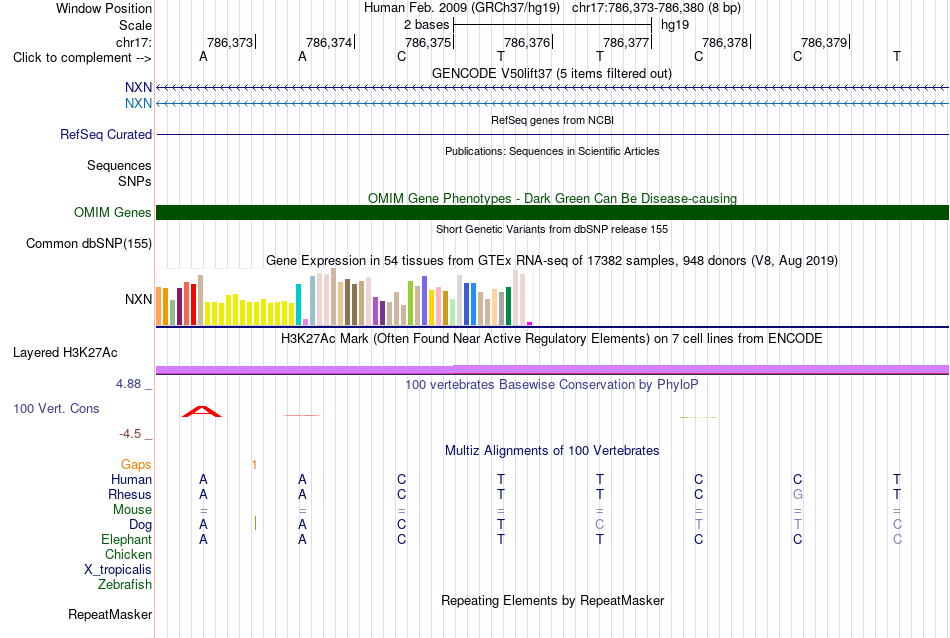Click the hg19 scale label
950x638 pixels.
[x=675, y=25]
